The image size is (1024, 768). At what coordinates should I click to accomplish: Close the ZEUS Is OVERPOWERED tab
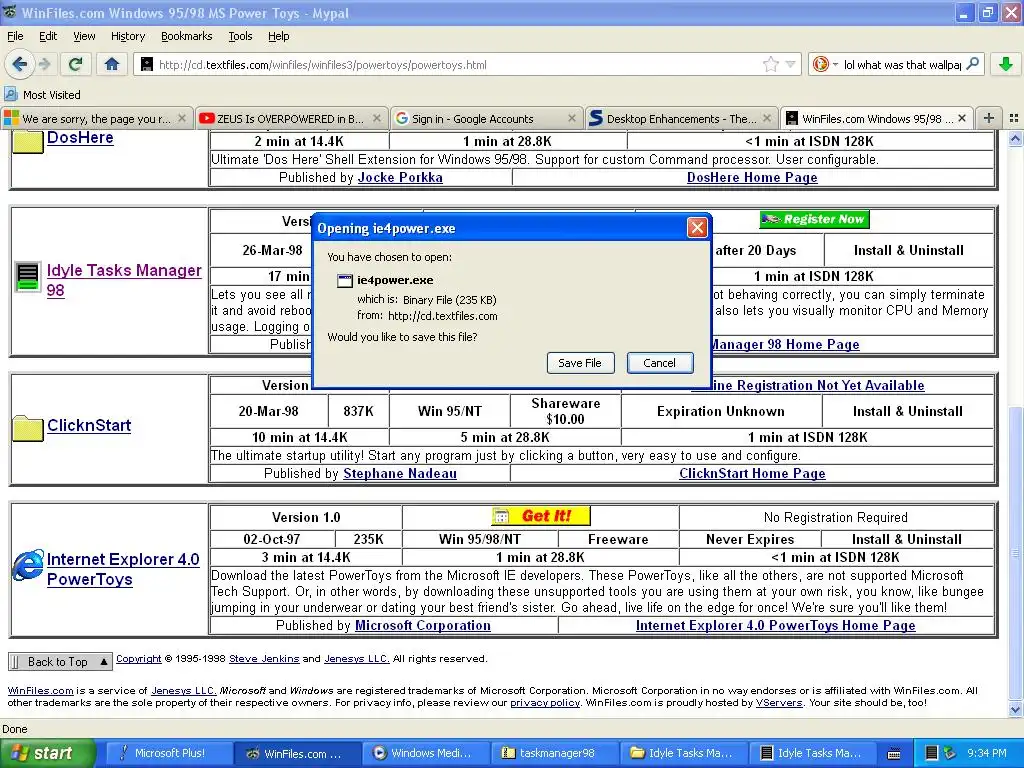(377, 118)
